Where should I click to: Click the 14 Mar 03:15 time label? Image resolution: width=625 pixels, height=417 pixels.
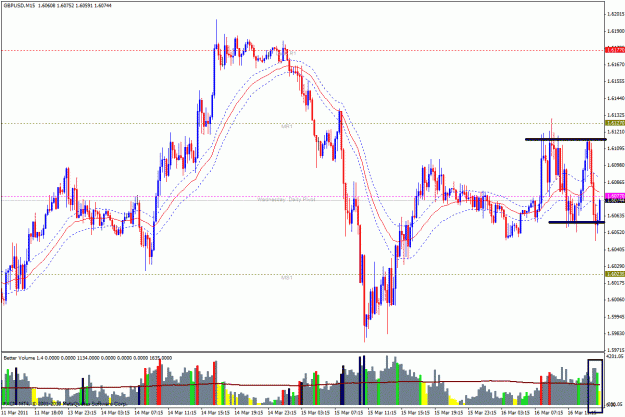click(x=116, y=413)
